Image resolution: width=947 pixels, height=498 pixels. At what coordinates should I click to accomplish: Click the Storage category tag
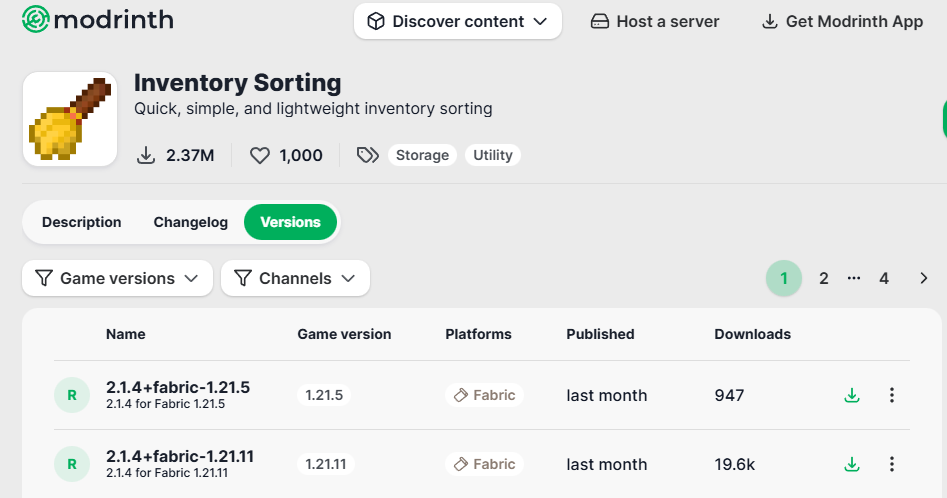tap(422, 155)
